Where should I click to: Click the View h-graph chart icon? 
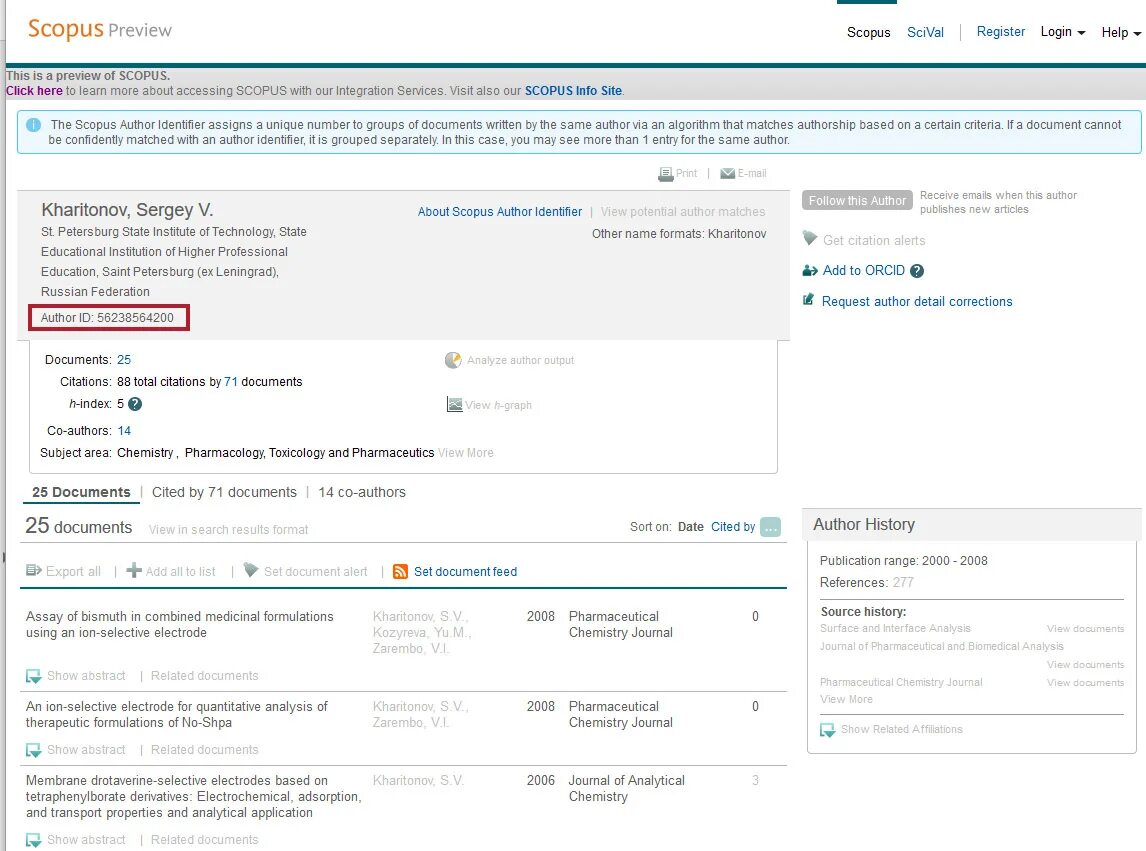click(454, 404)
